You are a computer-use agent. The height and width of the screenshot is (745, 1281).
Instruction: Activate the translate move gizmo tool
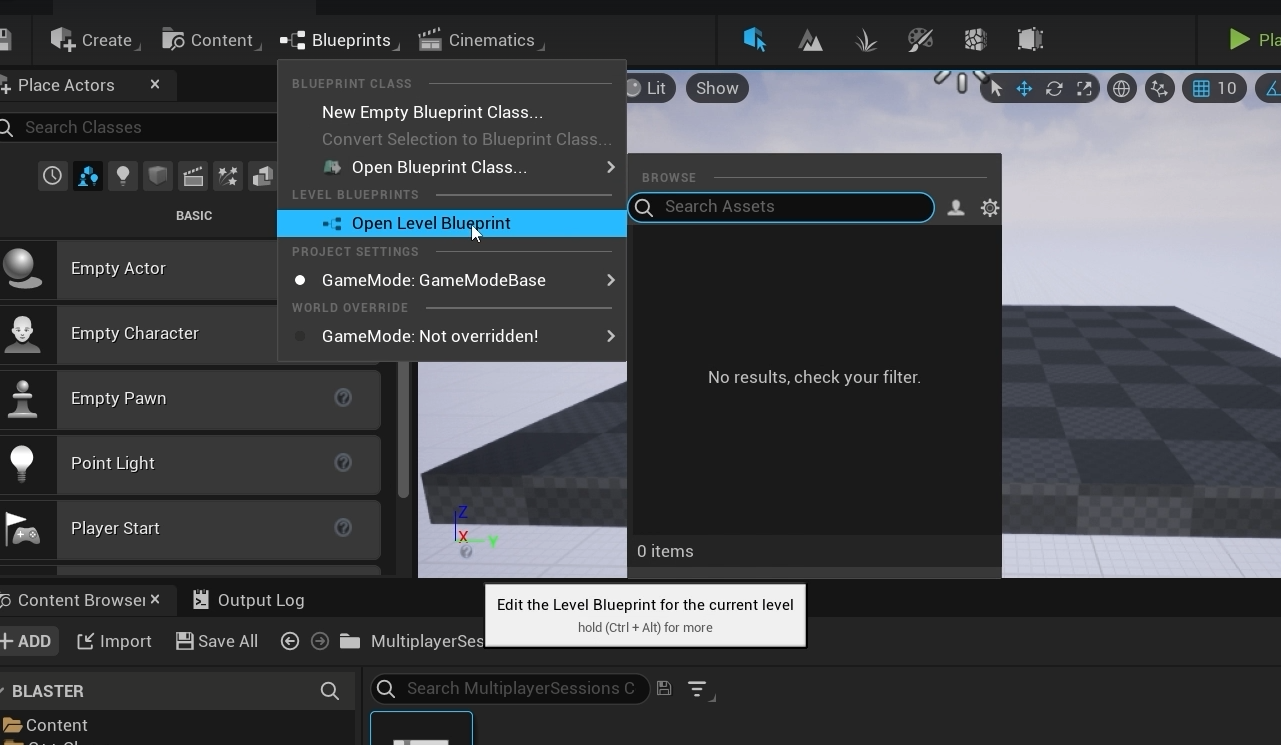pyautogui.click(x=1024, y=88)
